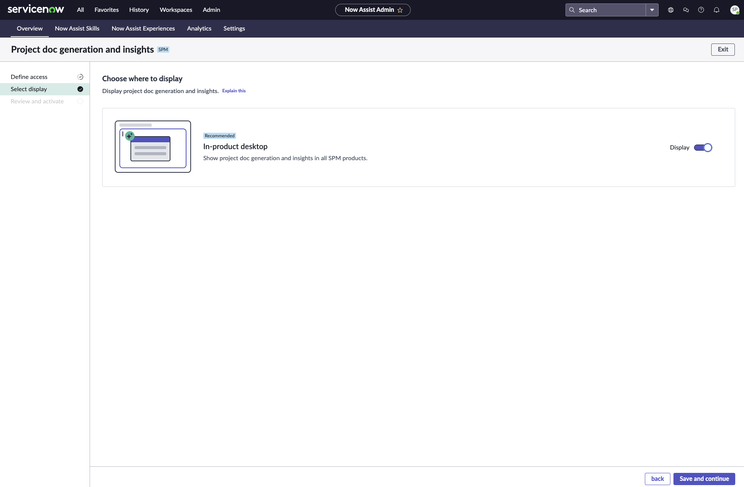Click the Define access status icon
The height and width of the screenshot is (487, 744).
[80, 76]
